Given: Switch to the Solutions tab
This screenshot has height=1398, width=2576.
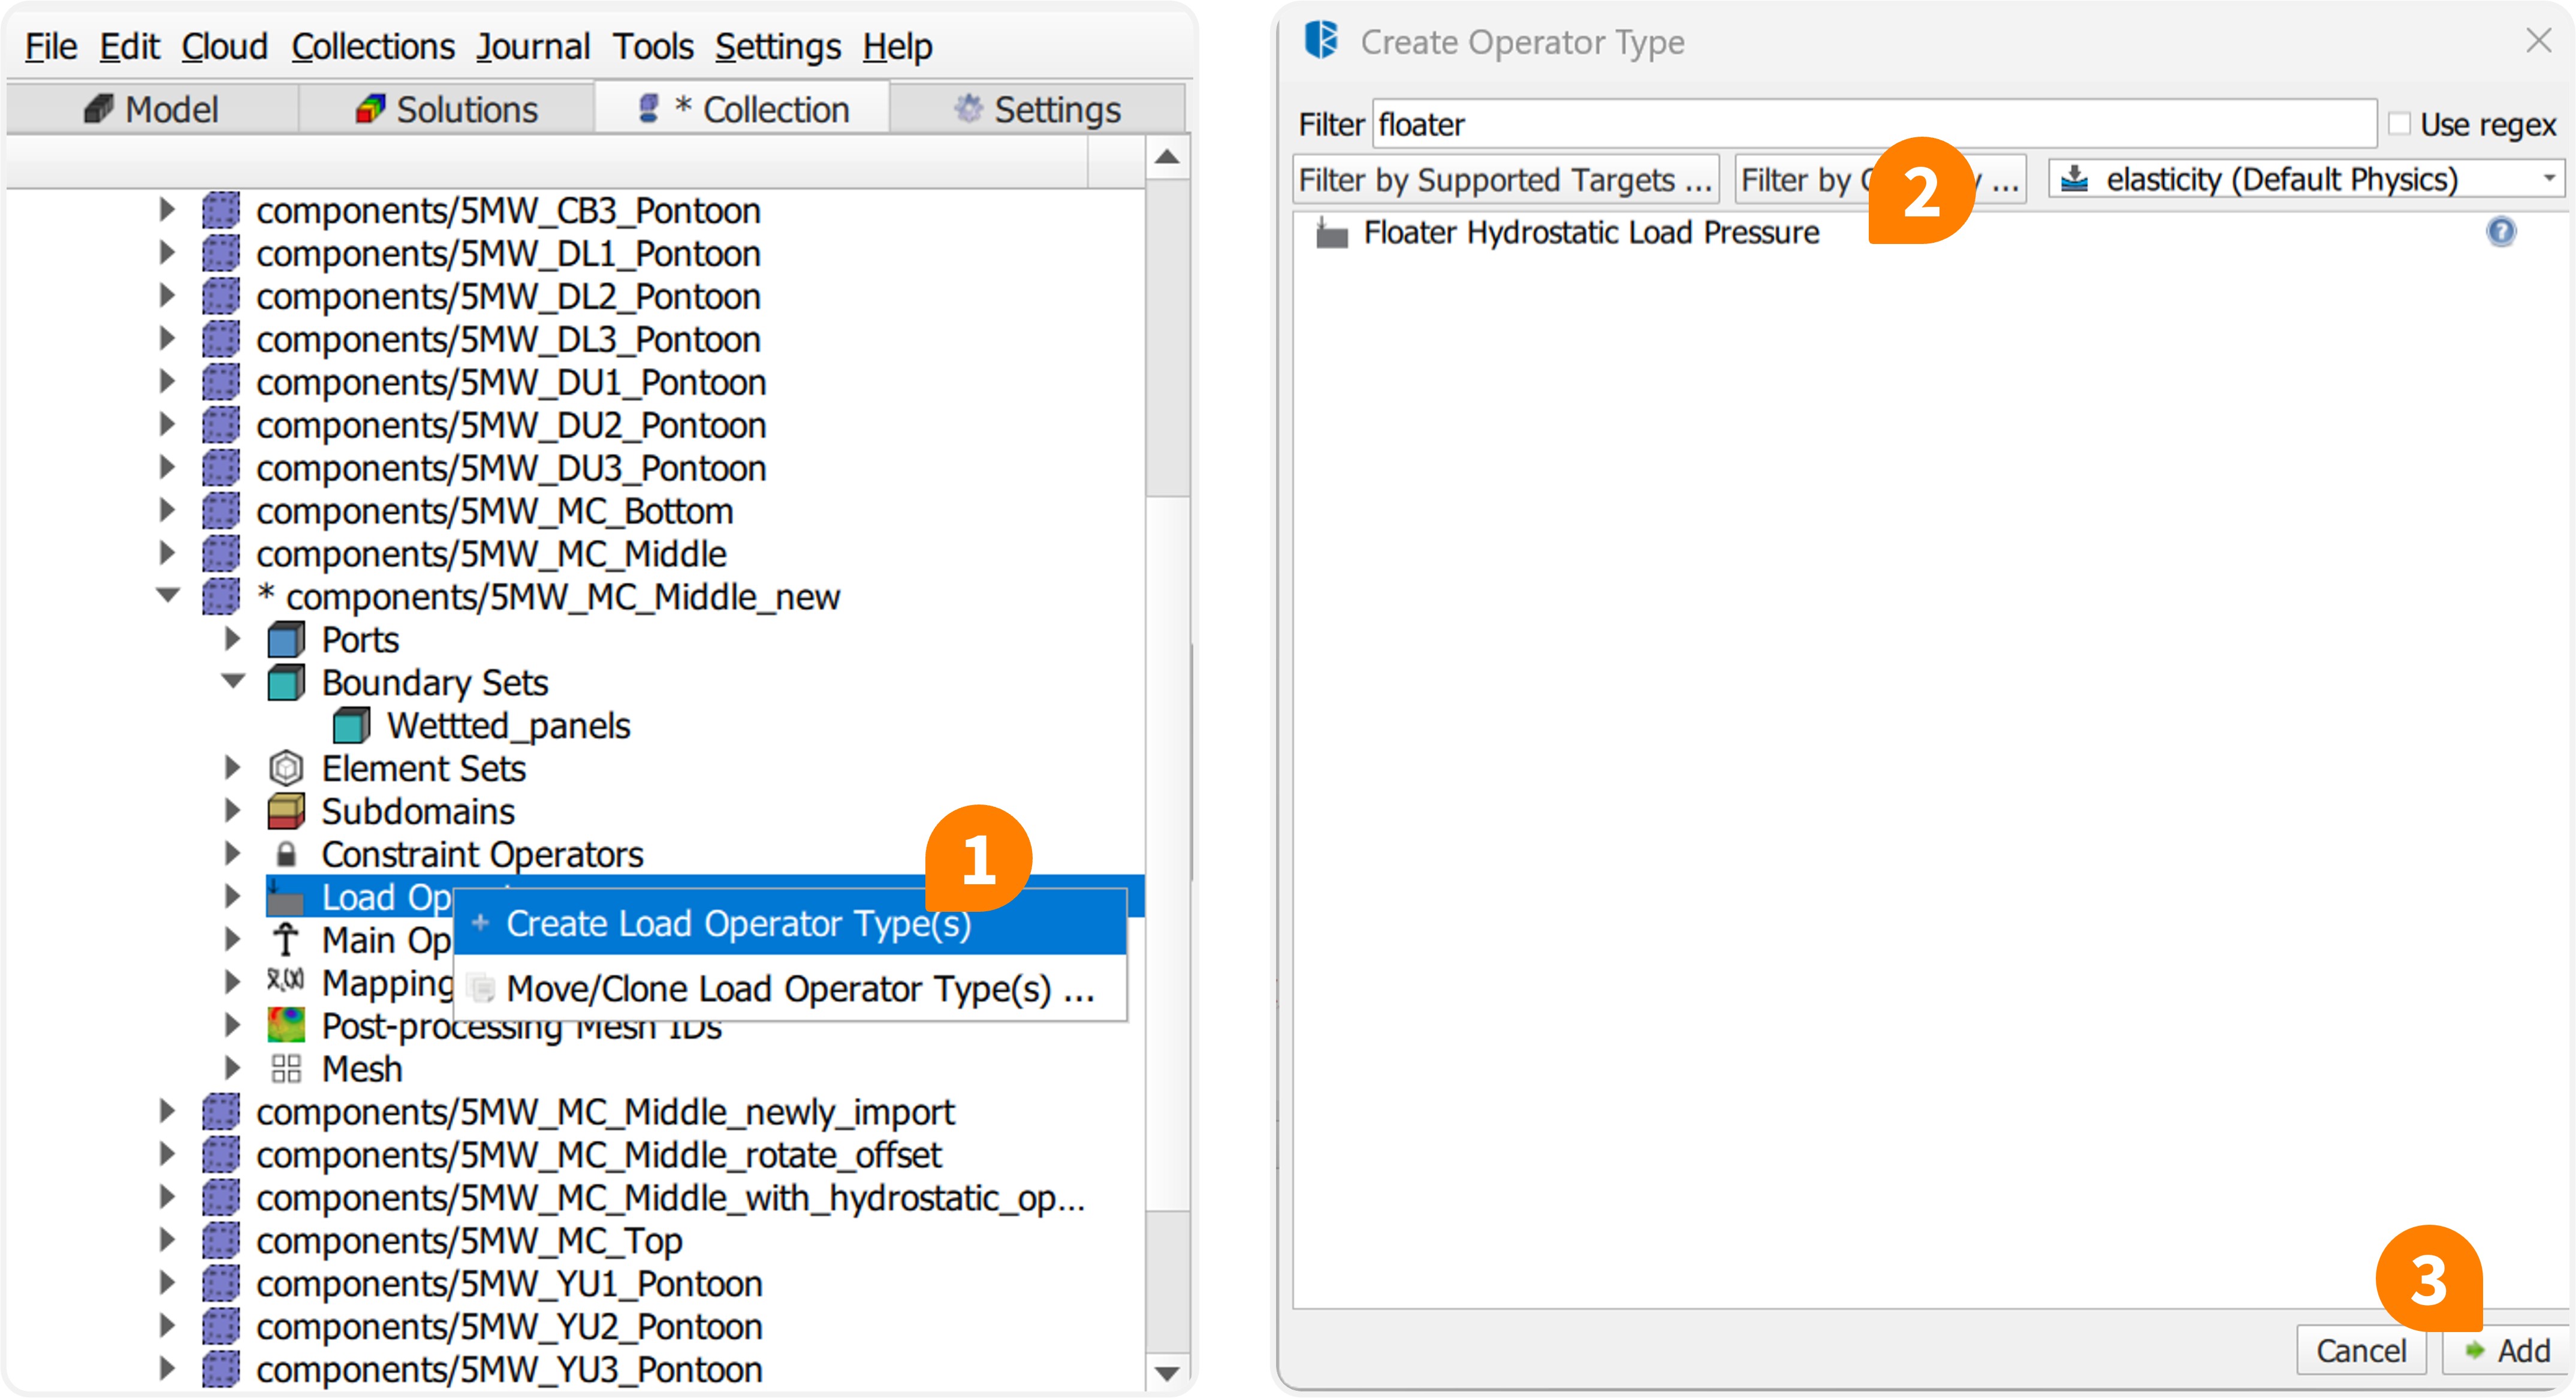Looking at the screenshot, I should coord(446,109).
